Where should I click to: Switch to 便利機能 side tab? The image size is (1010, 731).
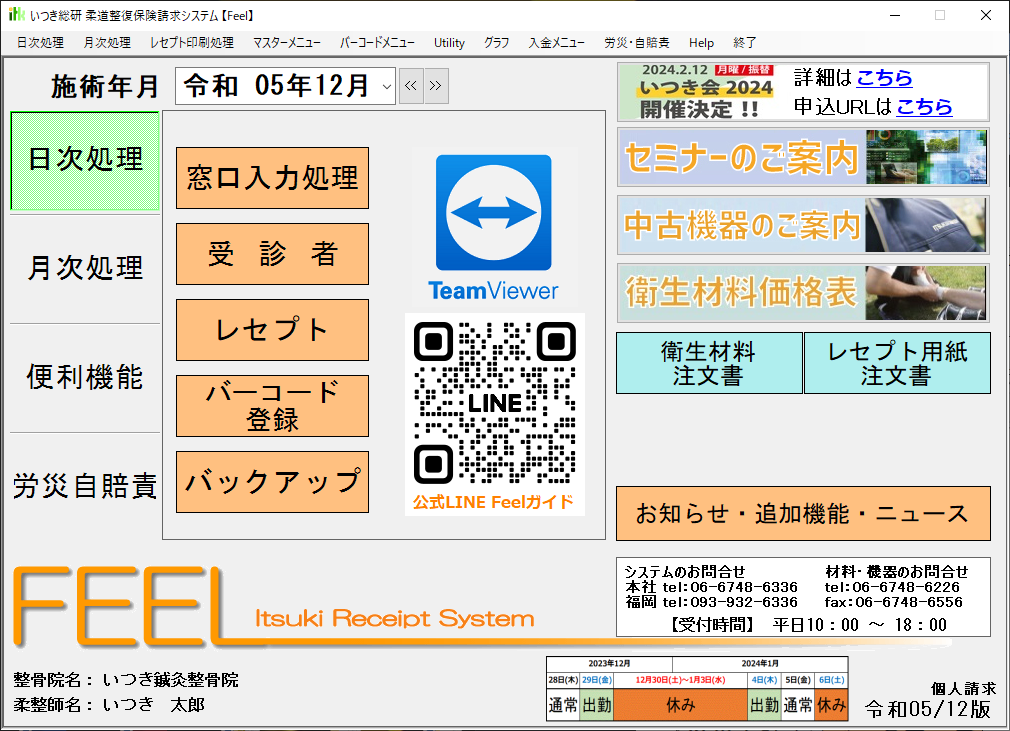point(85,377)
